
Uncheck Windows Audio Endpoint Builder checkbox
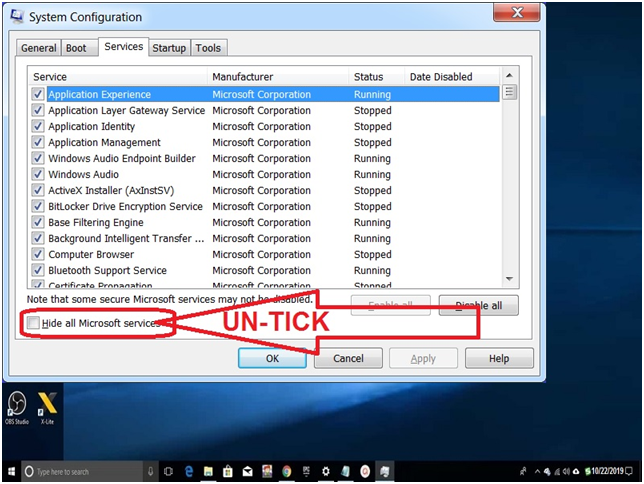38,158
